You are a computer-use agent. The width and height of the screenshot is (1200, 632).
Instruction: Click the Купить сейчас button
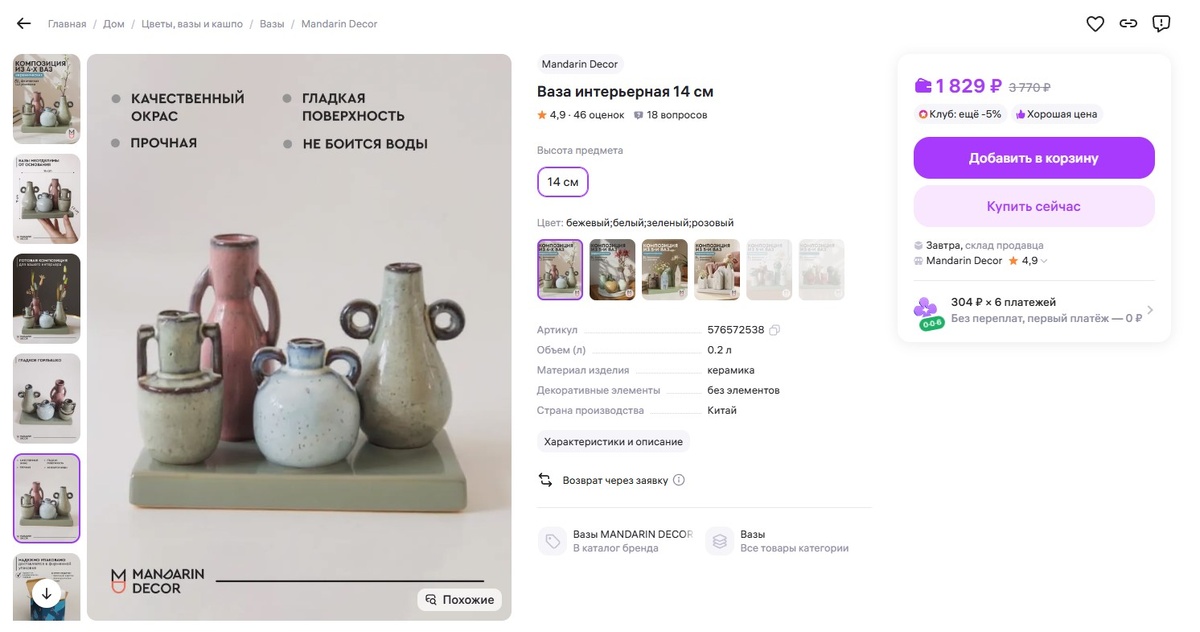click(1033, 206)
